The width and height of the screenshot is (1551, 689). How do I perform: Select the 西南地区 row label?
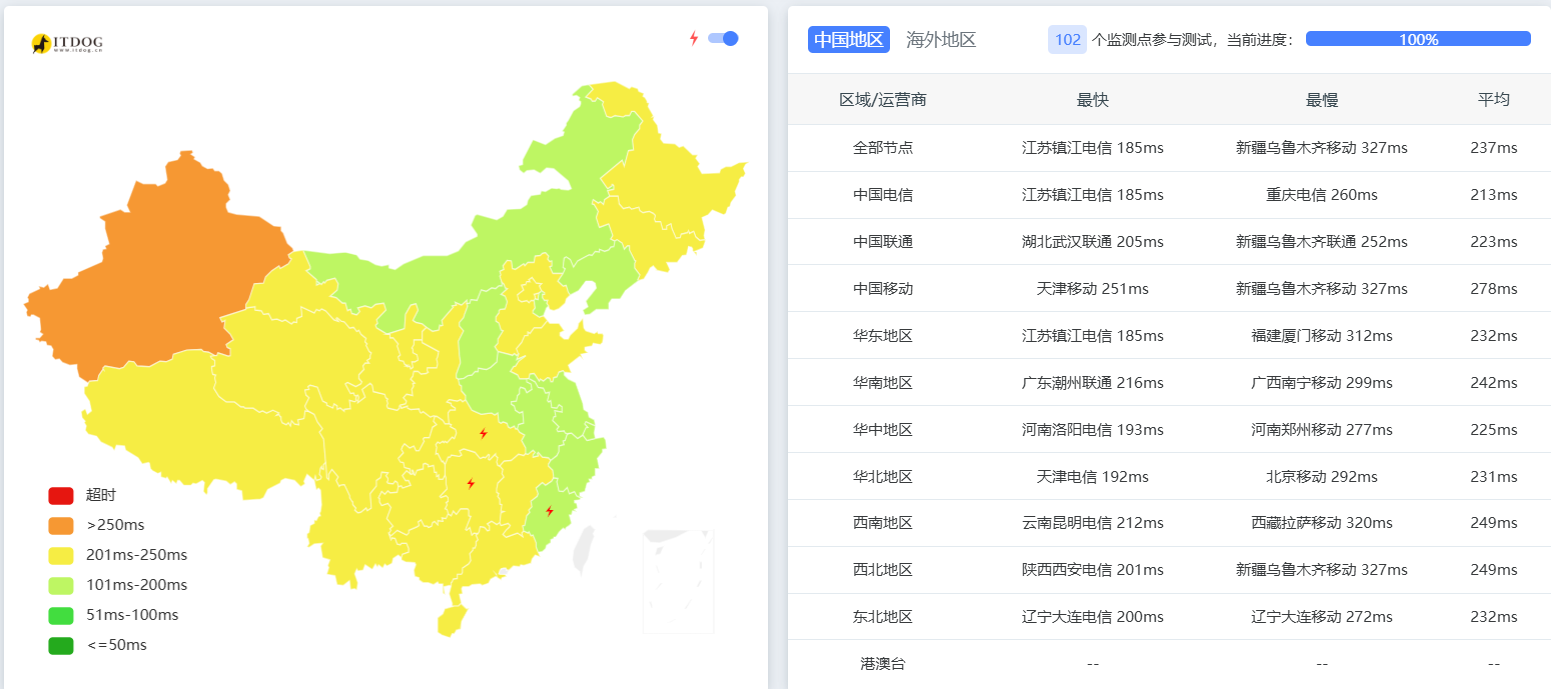tap(883, 523)
